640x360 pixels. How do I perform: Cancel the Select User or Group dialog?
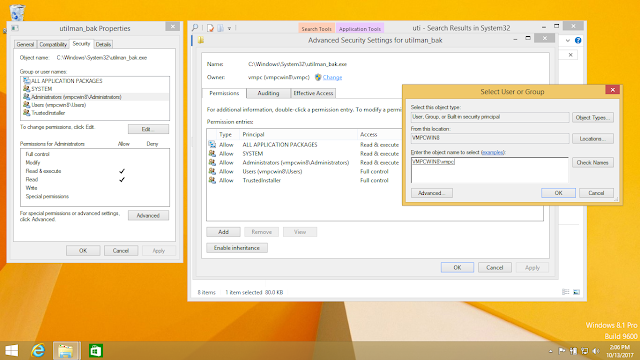click(x=596, y=193)
